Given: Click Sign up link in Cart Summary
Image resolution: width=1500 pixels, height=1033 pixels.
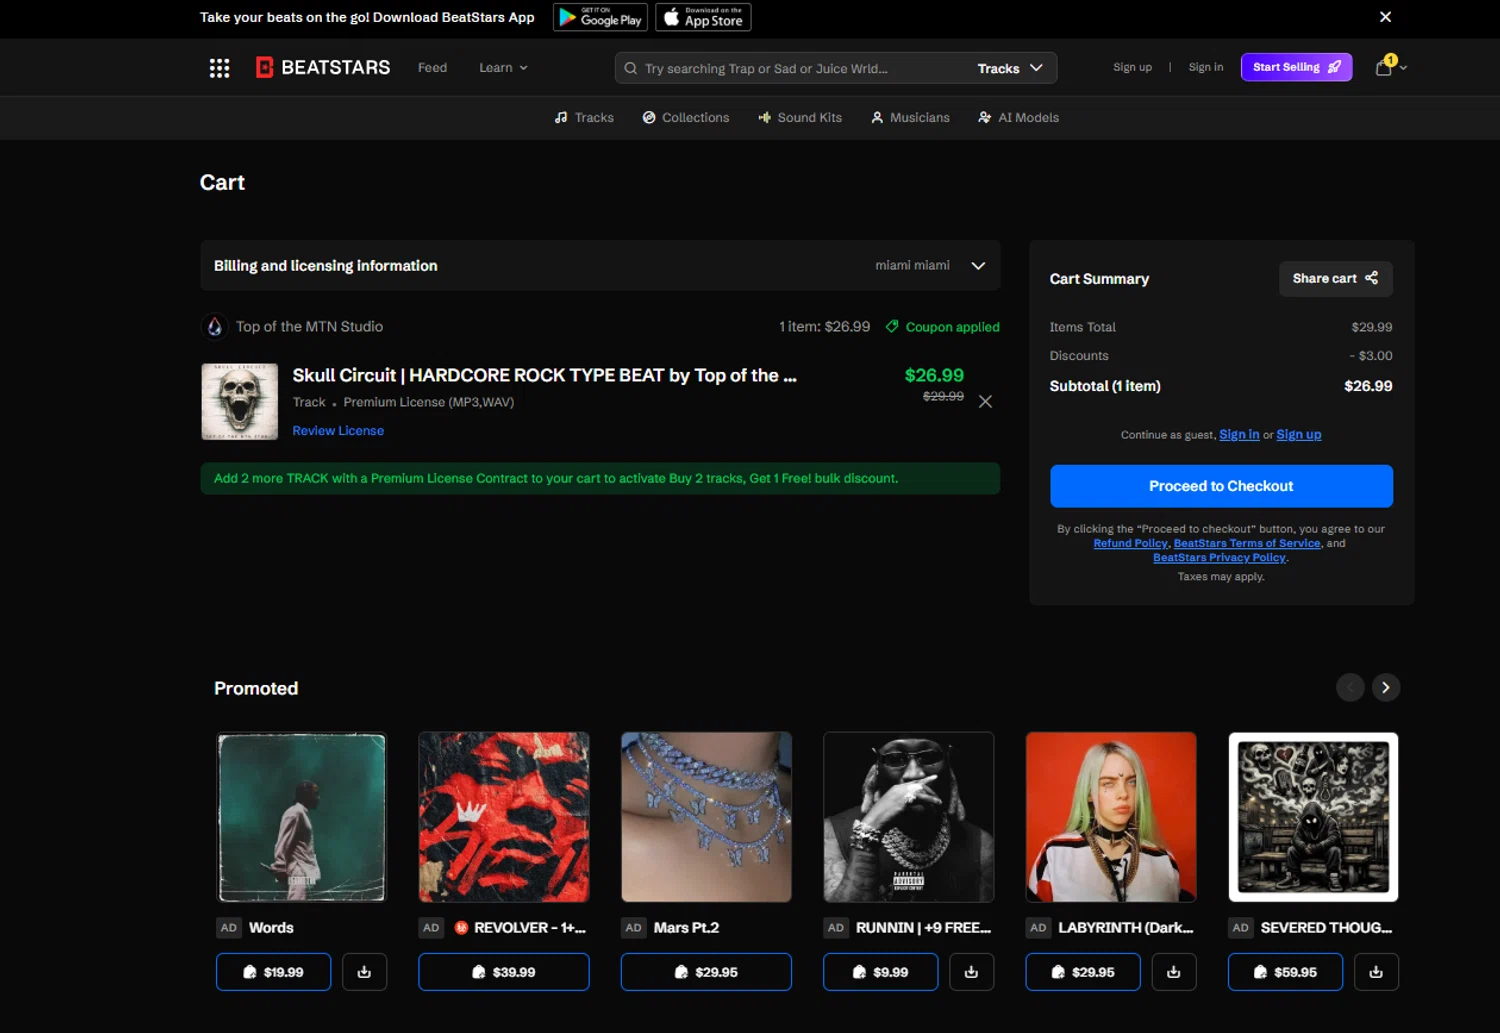Looking at the screenshot, I should click(x=1299, y=434).
